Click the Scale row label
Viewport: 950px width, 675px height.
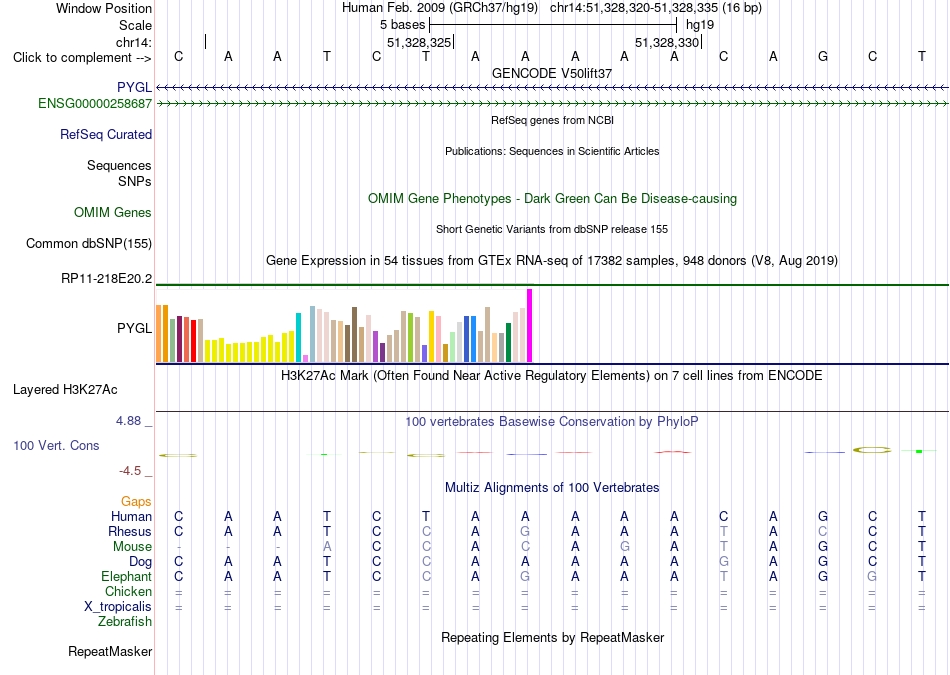click(x=135, y=25)
